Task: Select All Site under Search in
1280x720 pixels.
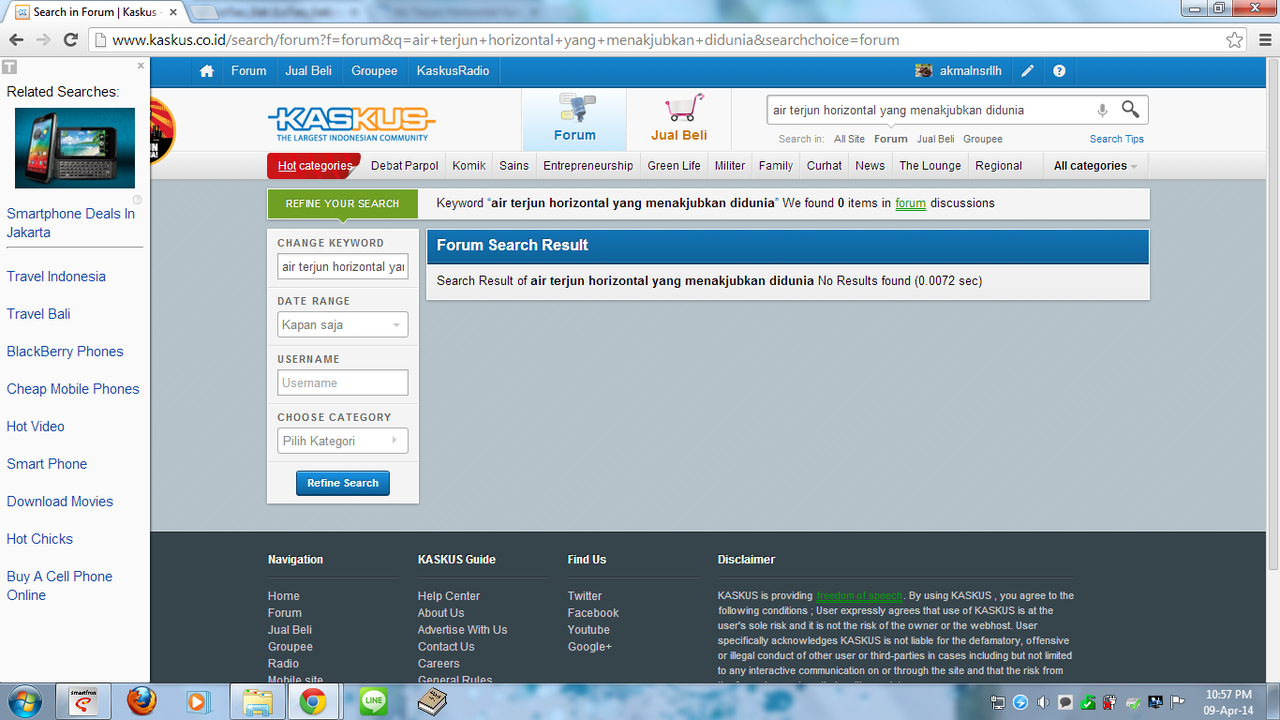Action: tap(849, 139)
